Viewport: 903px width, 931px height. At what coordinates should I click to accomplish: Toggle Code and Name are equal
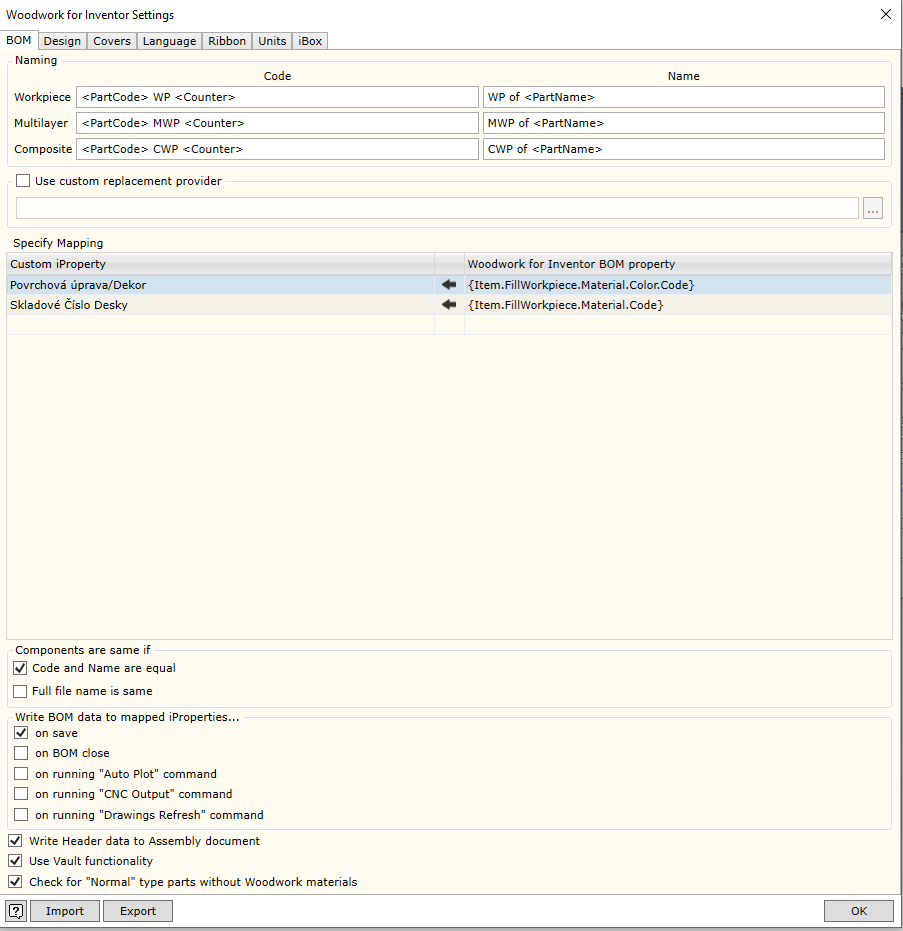pos(20,668)
